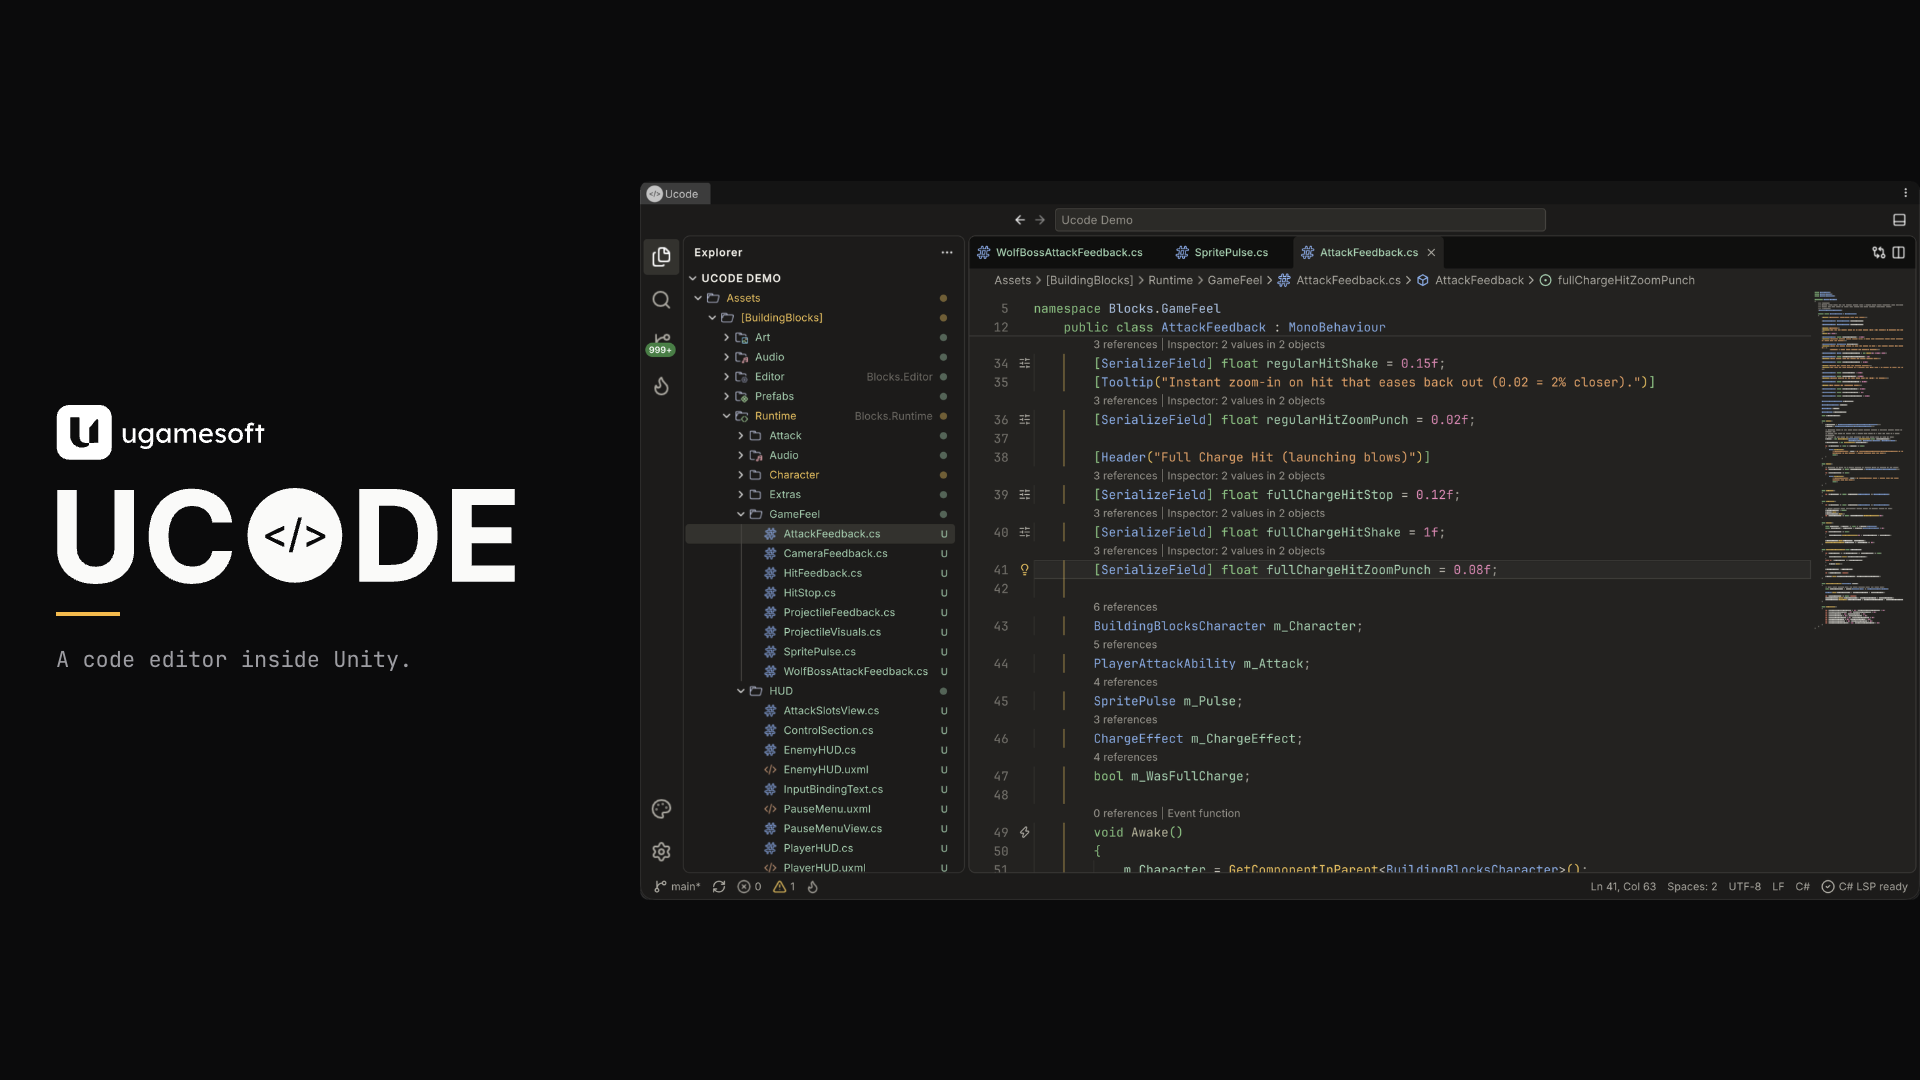The width and height of the screenshot is (1920, 1080).
Task: Expand the Prefabs folder
Action: [727, 397]
